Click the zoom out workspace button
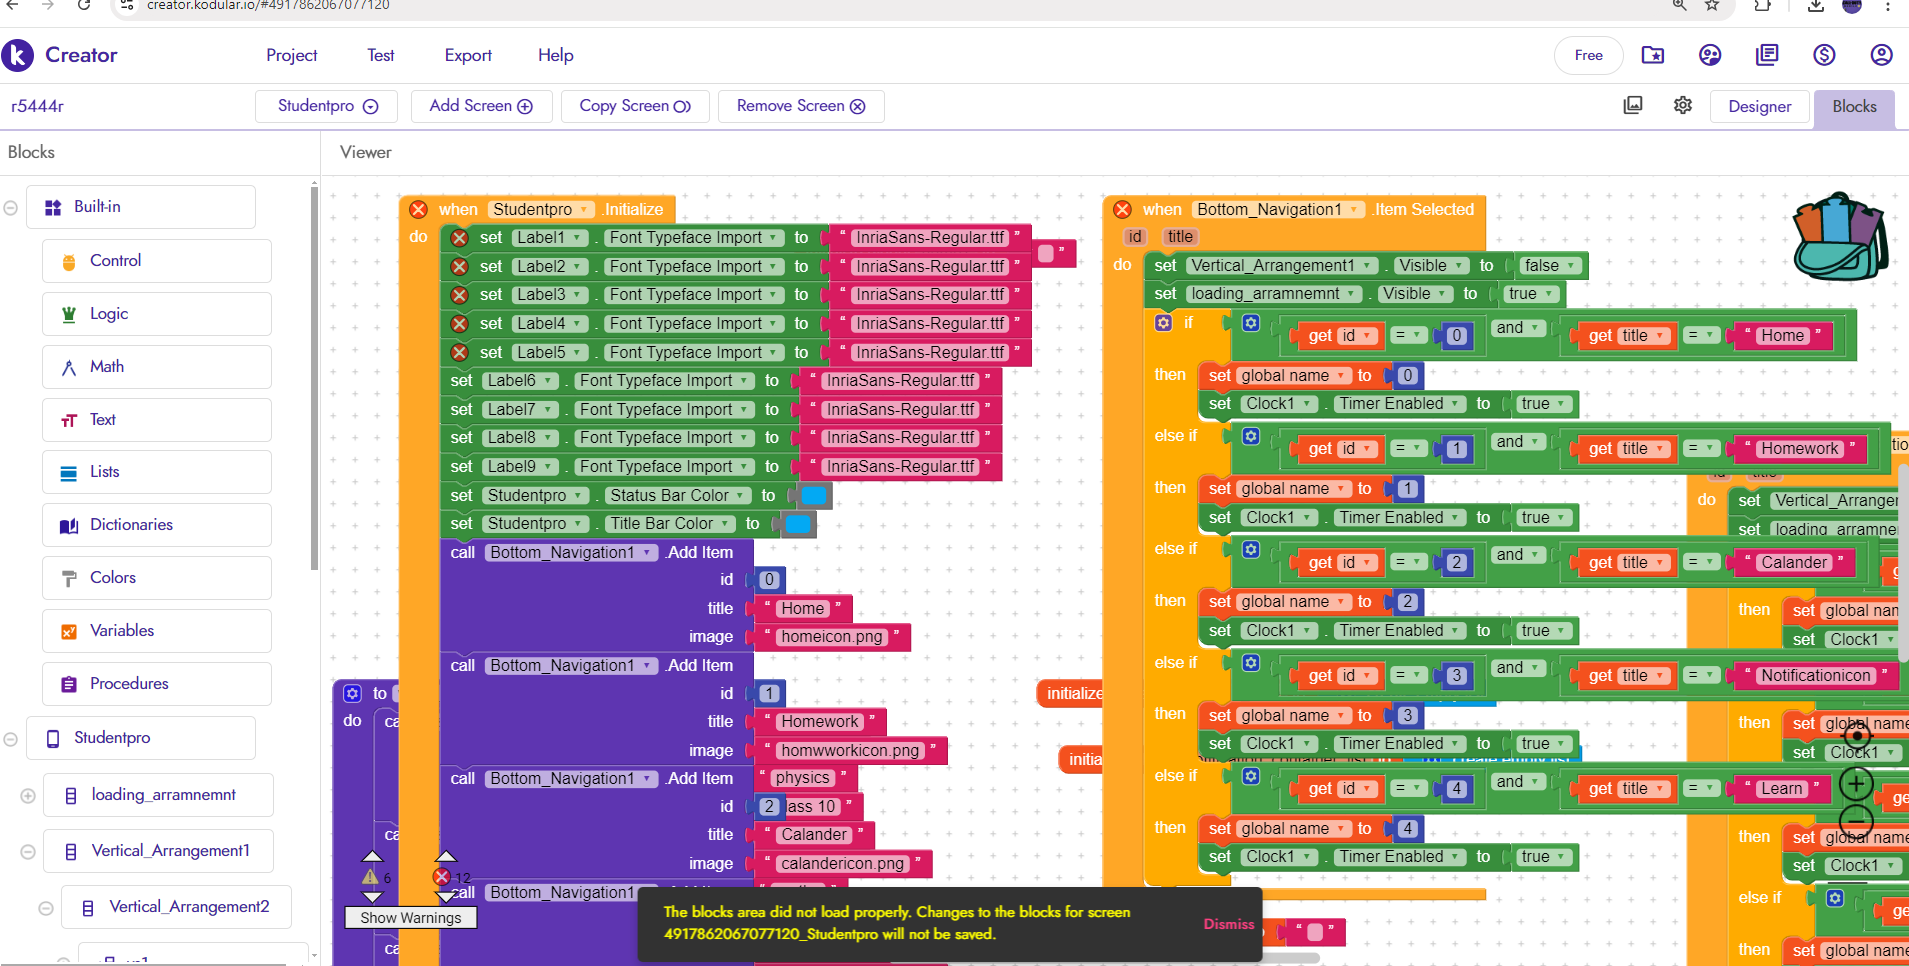Viewport: 1909px width, 966px height. 1856,822
